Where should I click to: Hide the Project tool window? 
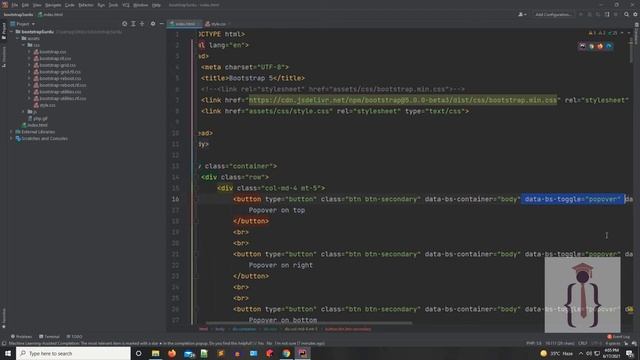click(x=162, y=24)
